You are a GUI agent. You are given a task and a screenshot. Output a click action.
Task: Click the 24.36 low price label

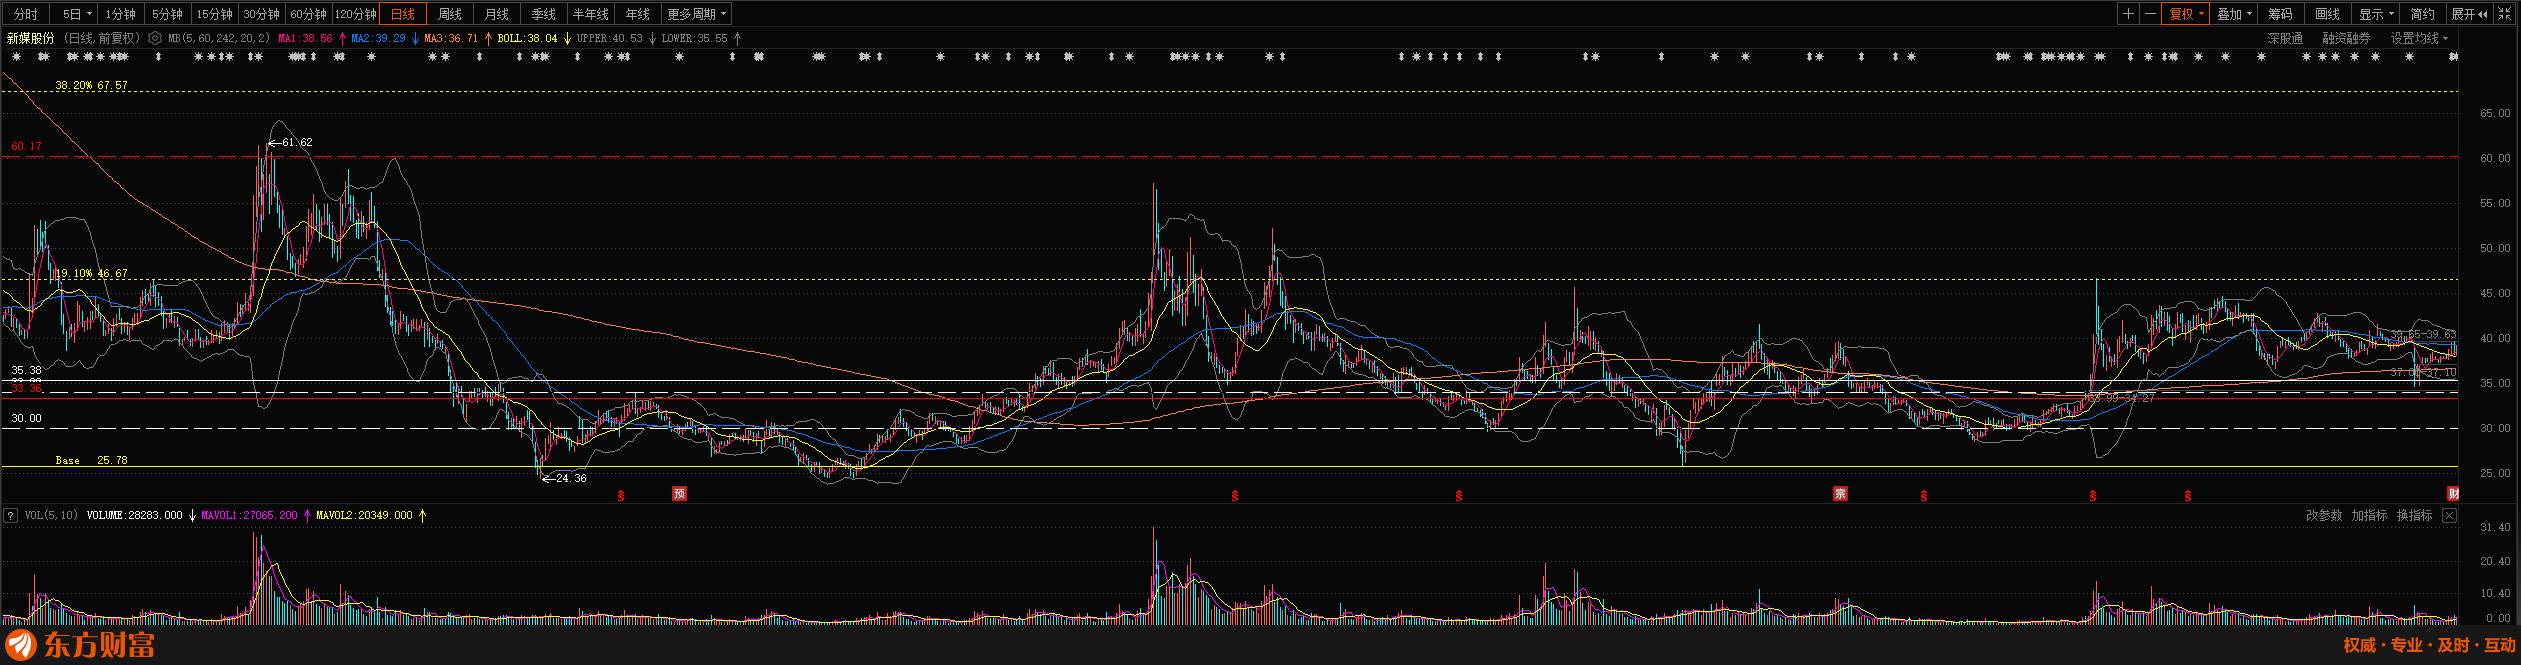coord(571,479)
